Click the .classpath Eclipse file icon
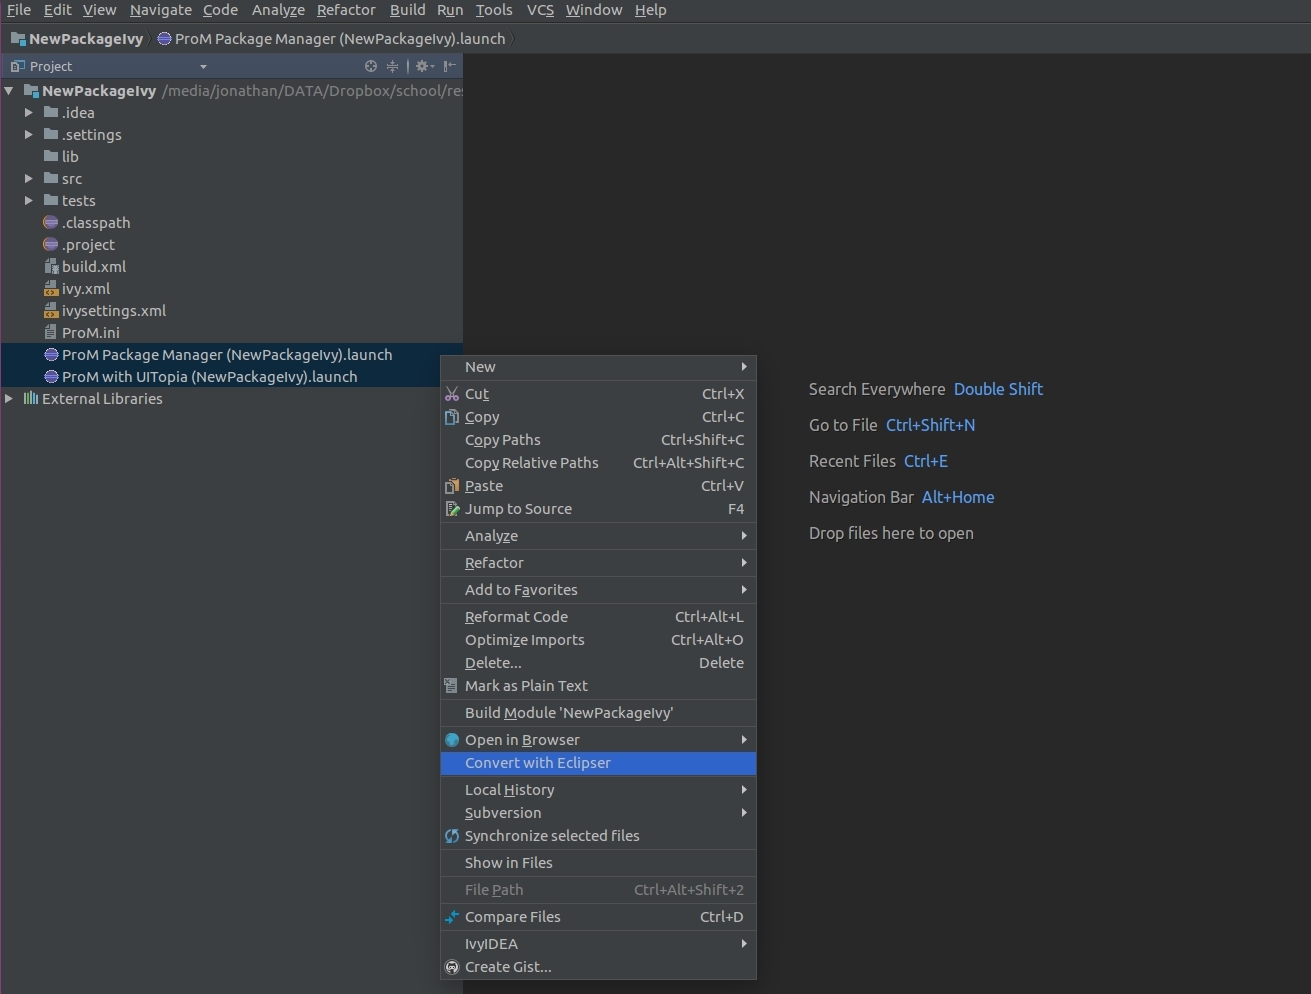This screenshot has height=994, width=1311. pos(51,222)
